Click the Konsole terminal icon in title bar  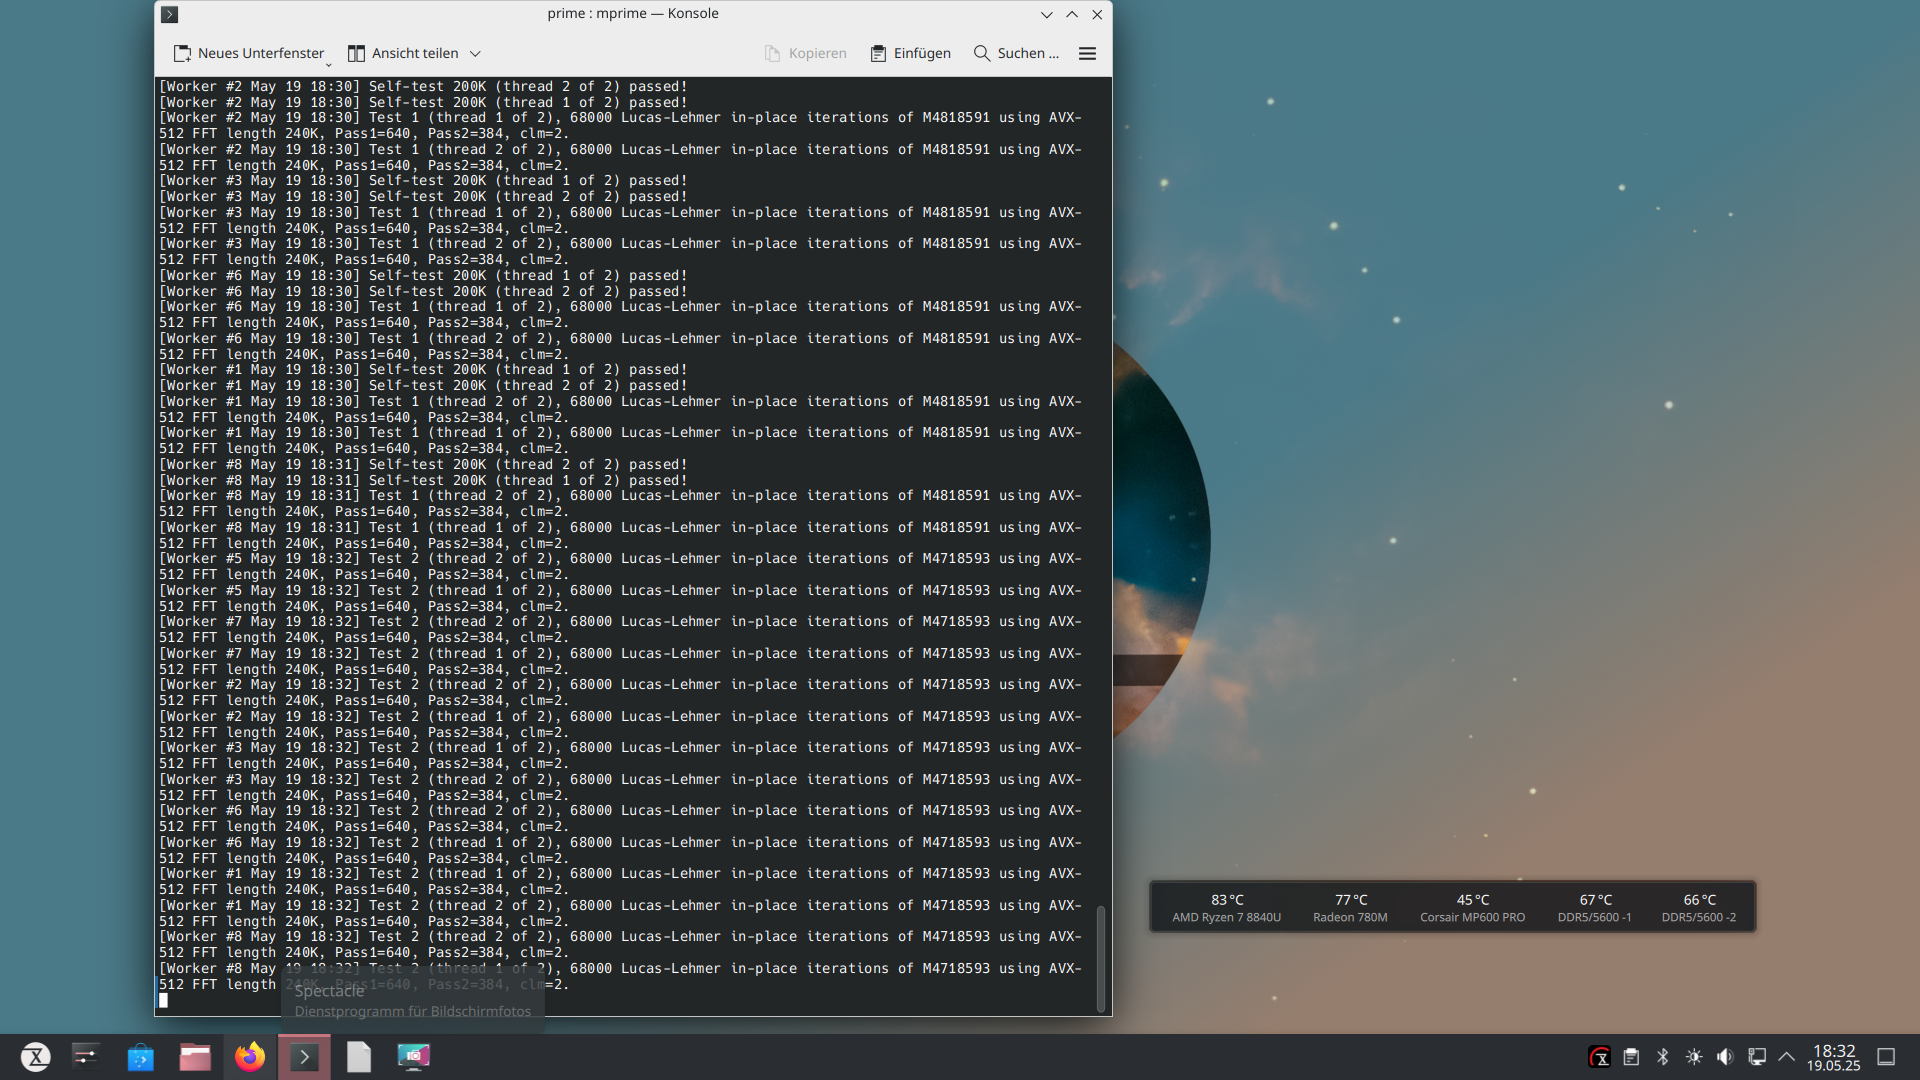point(170,14)
